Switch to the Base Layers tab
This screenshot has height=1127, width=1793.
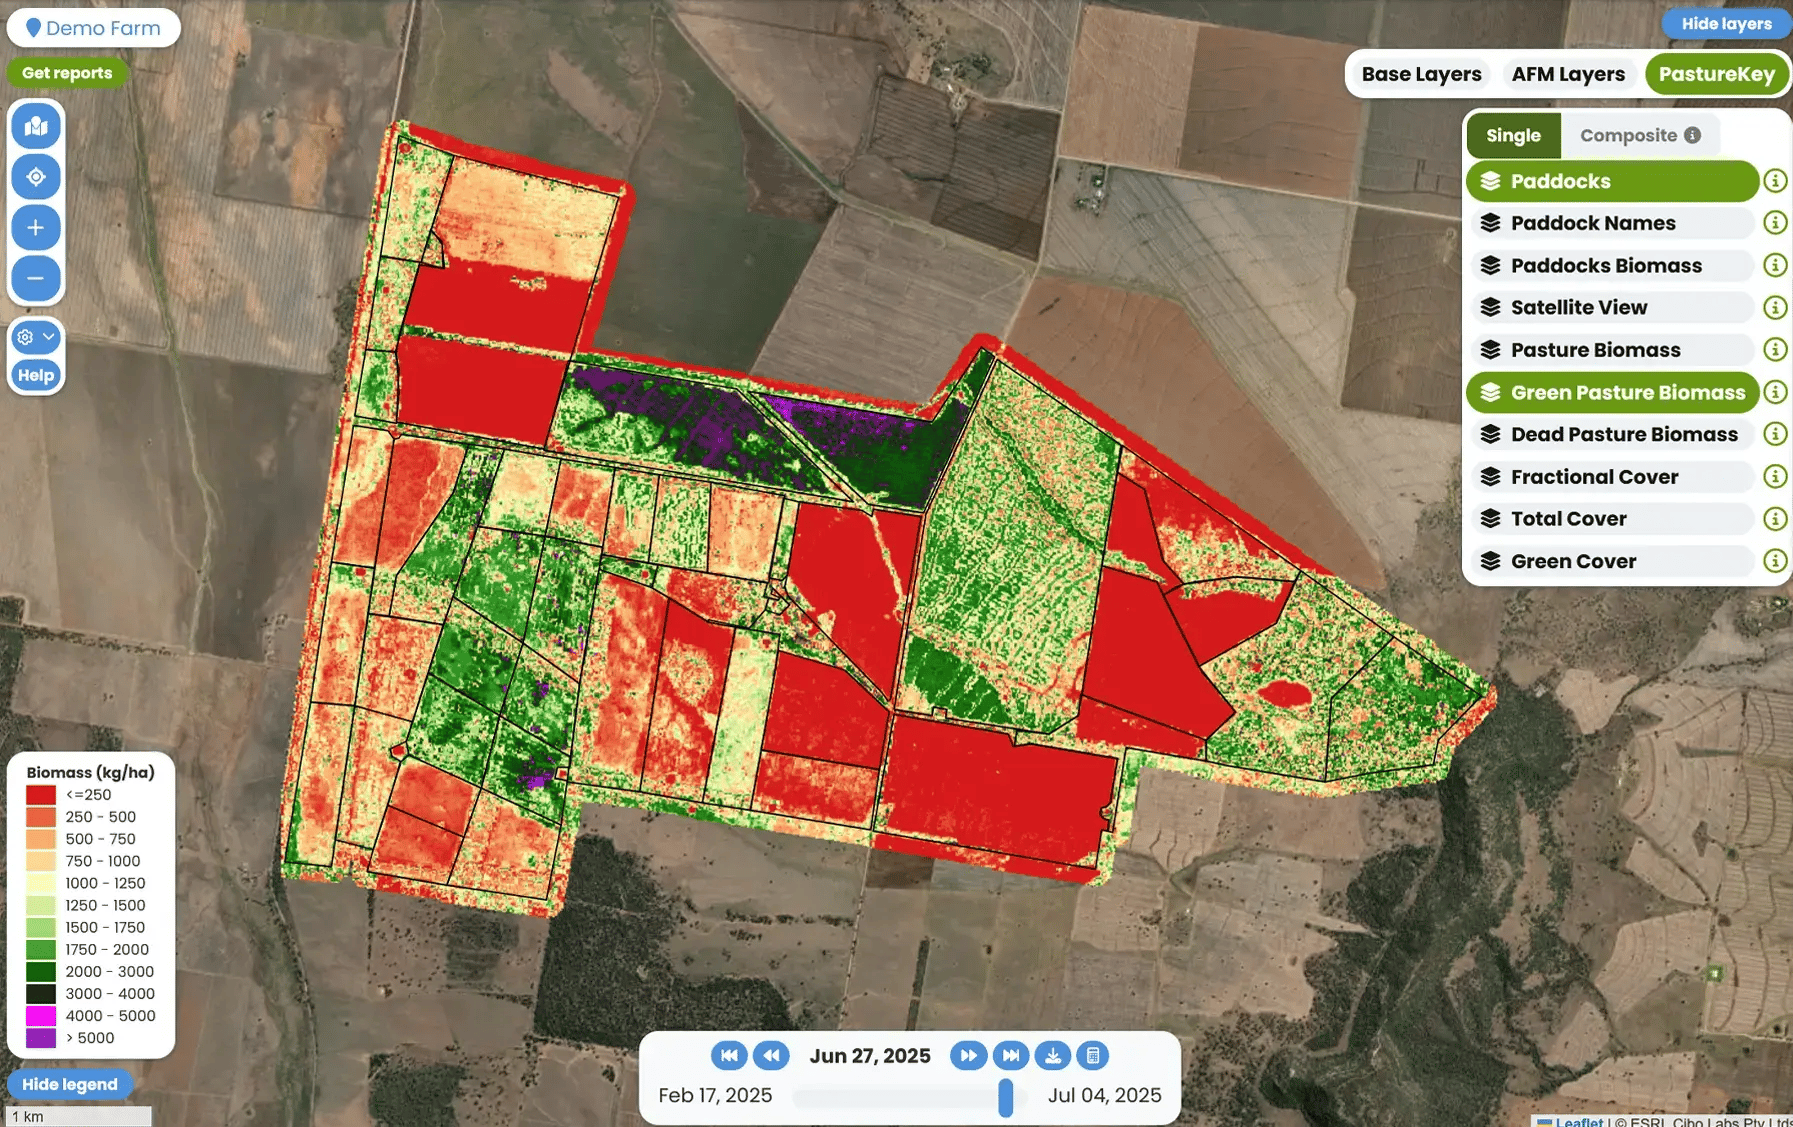click(x=1421, y=74)
